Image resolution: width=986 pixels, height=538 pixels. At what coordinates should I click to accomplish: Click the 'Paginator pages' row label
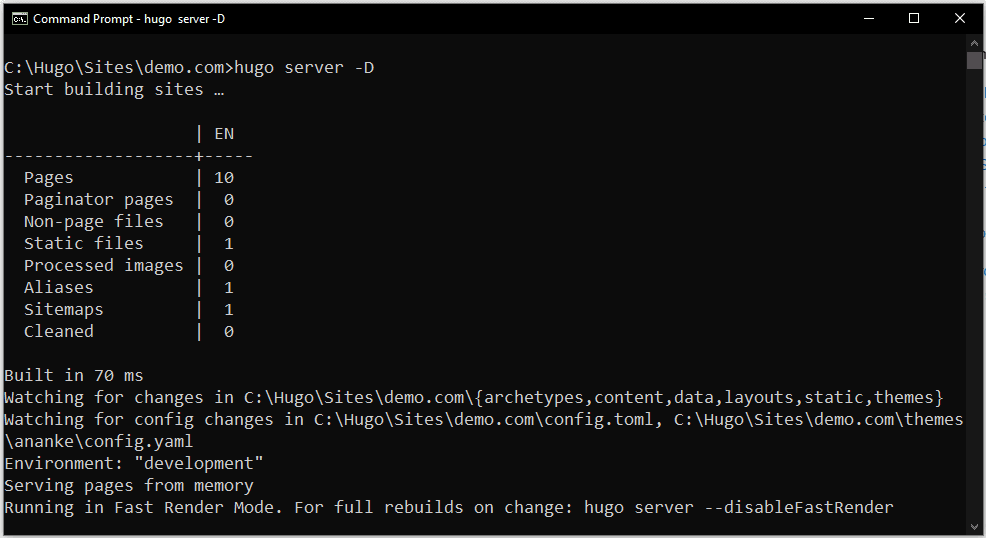point(98,199)
